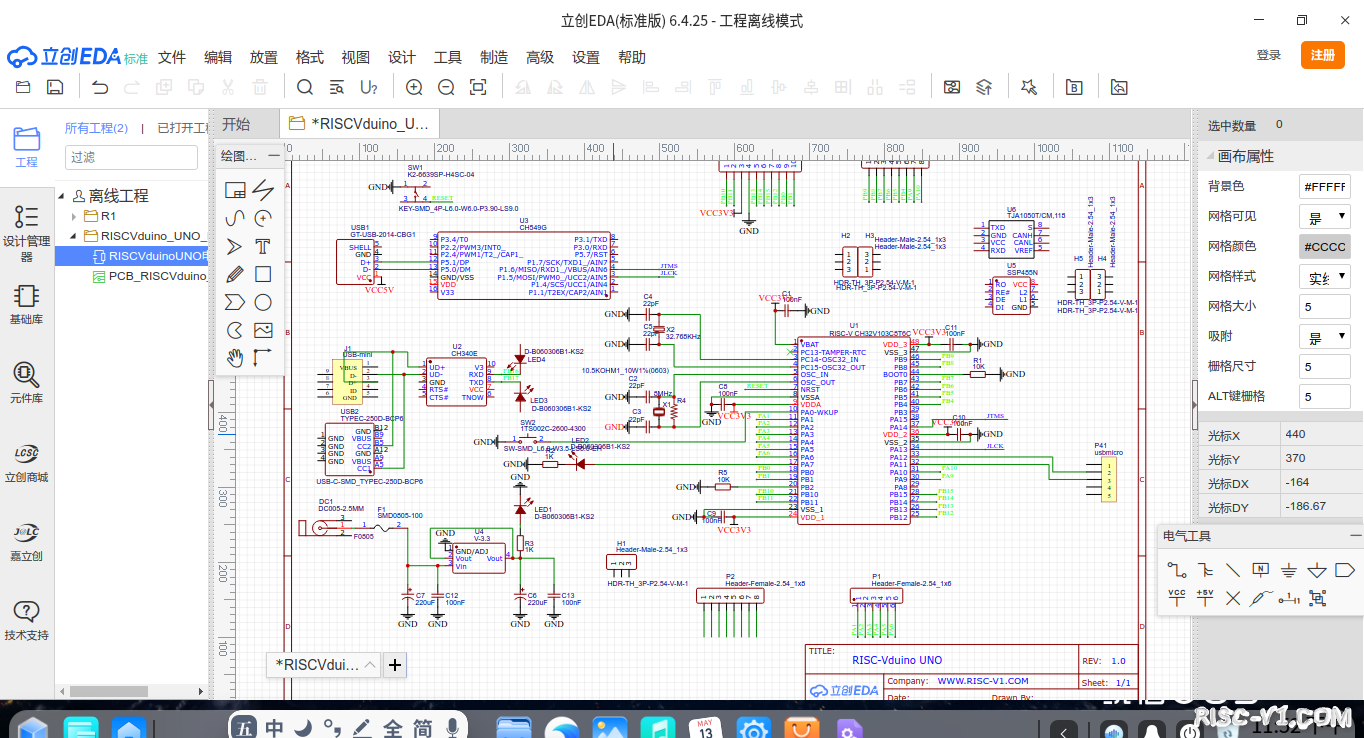1364x738 pixels.
Task: Click the background color #FFFFFF field
Action: tap(1324, 186)
